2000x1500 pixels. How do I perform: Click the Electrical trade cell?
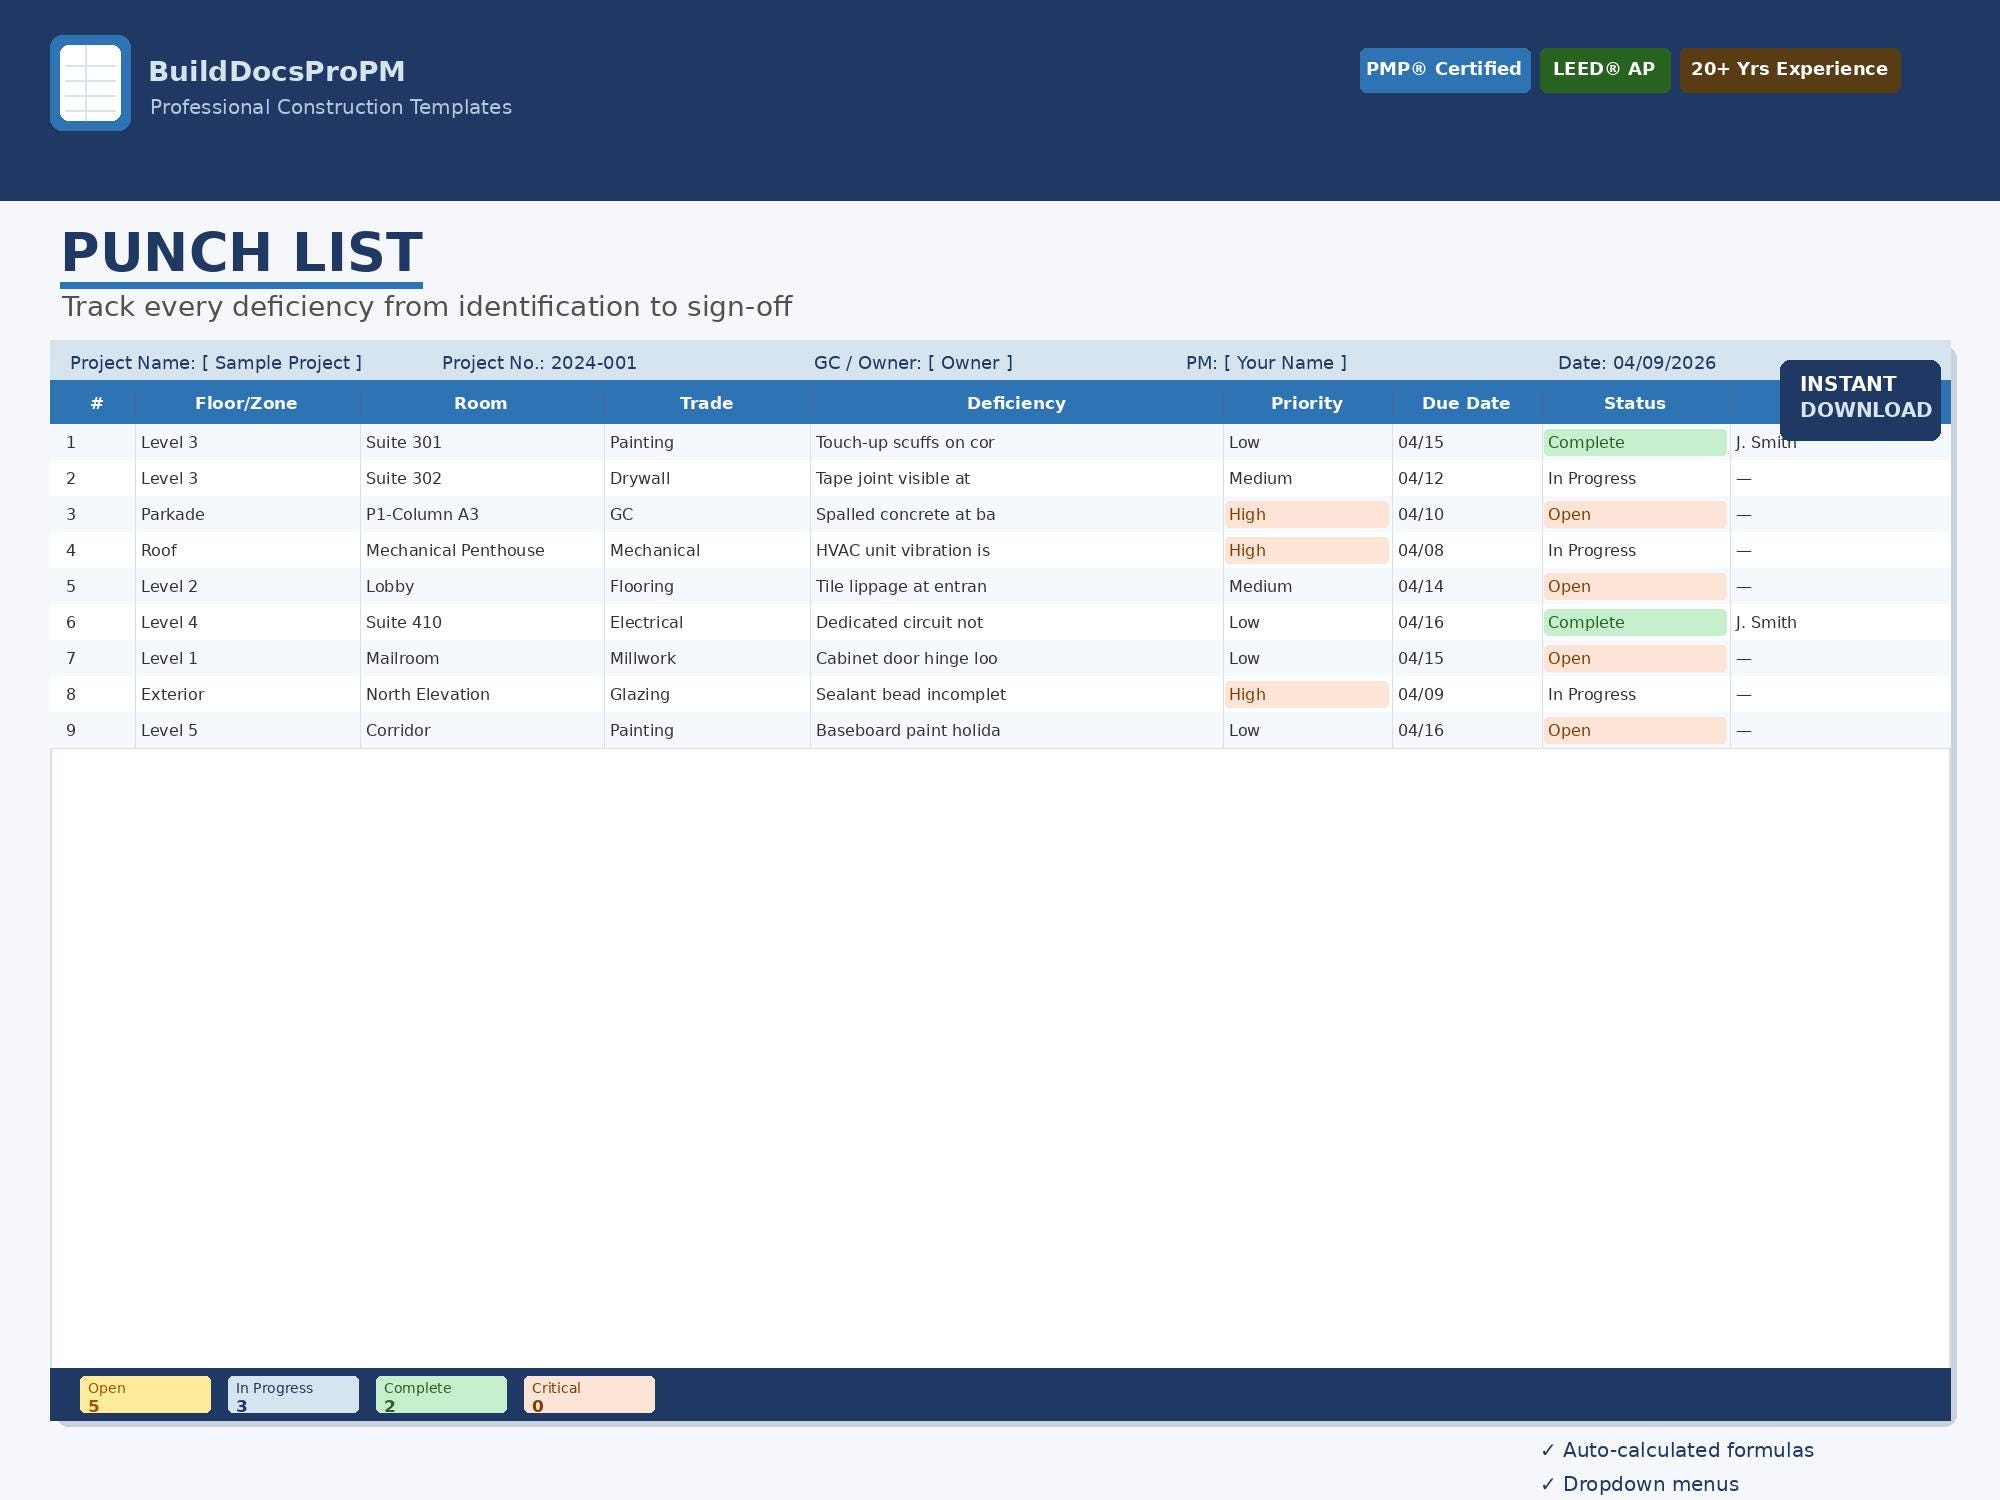(x=707, y=622)
